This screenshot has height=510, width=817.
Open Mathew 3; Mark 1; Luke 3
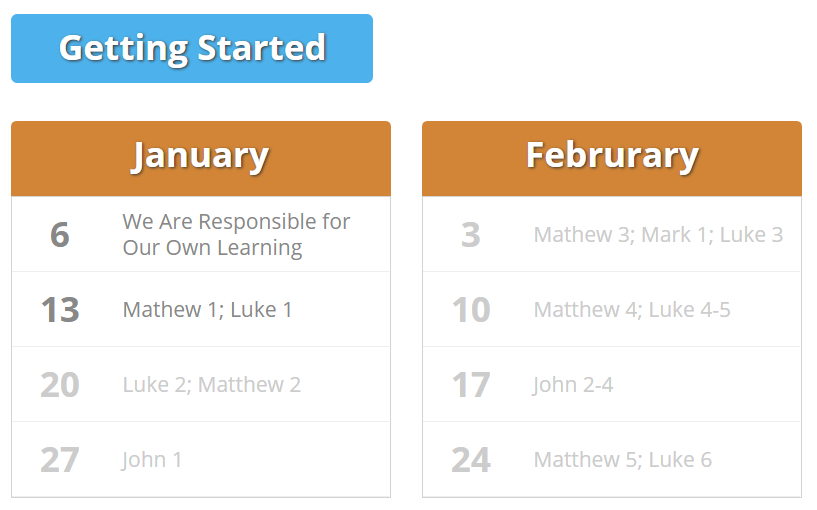pos(658,234)
